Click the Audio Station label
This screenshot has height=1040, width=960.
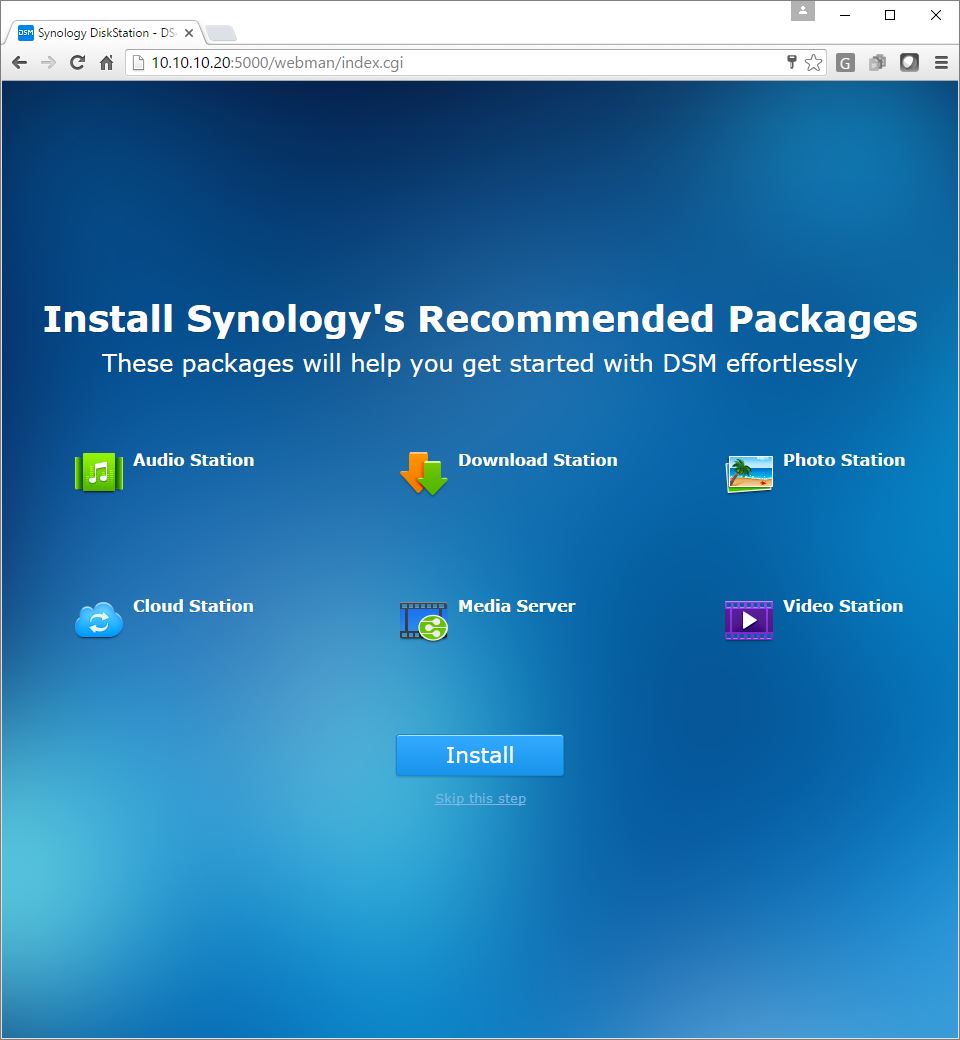click(194, 460)
